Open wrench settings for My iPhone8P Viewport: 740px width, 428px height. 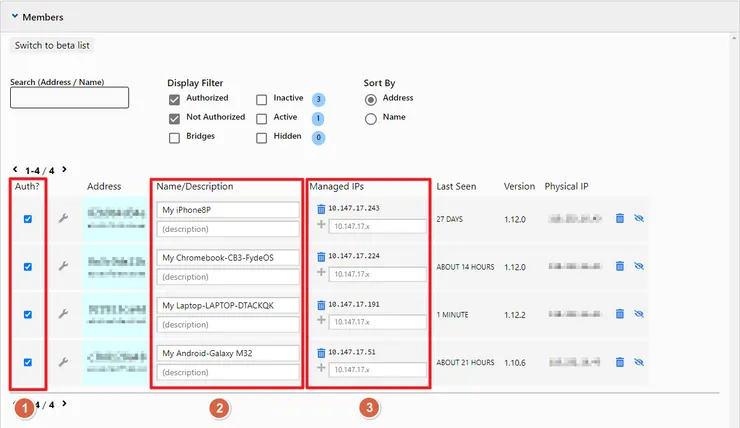pos(63,218)
